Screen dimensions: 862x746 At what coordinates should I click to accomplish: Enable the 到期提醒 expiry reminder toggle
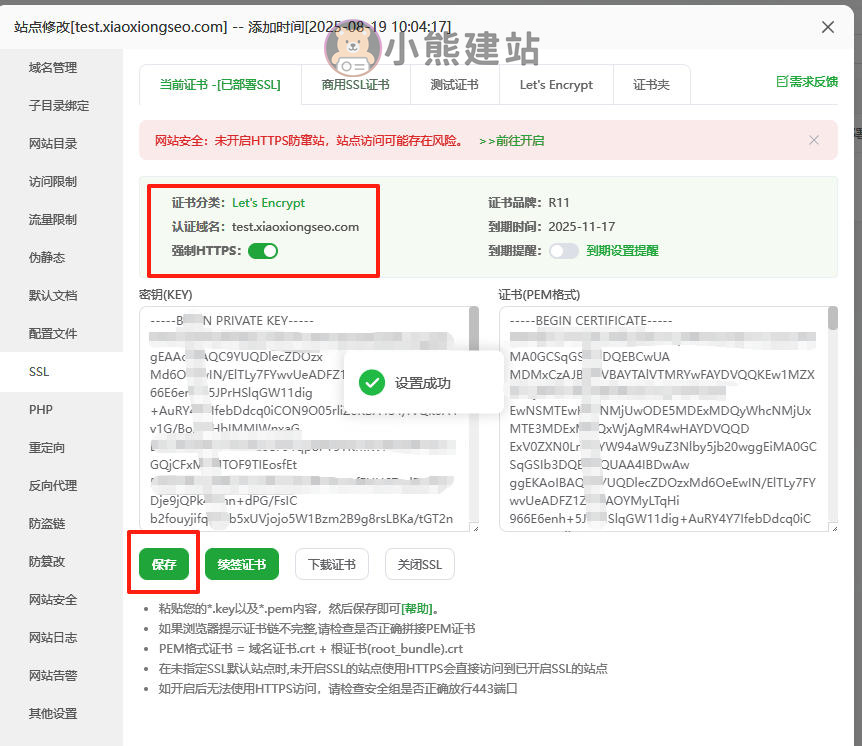point(563,251)
